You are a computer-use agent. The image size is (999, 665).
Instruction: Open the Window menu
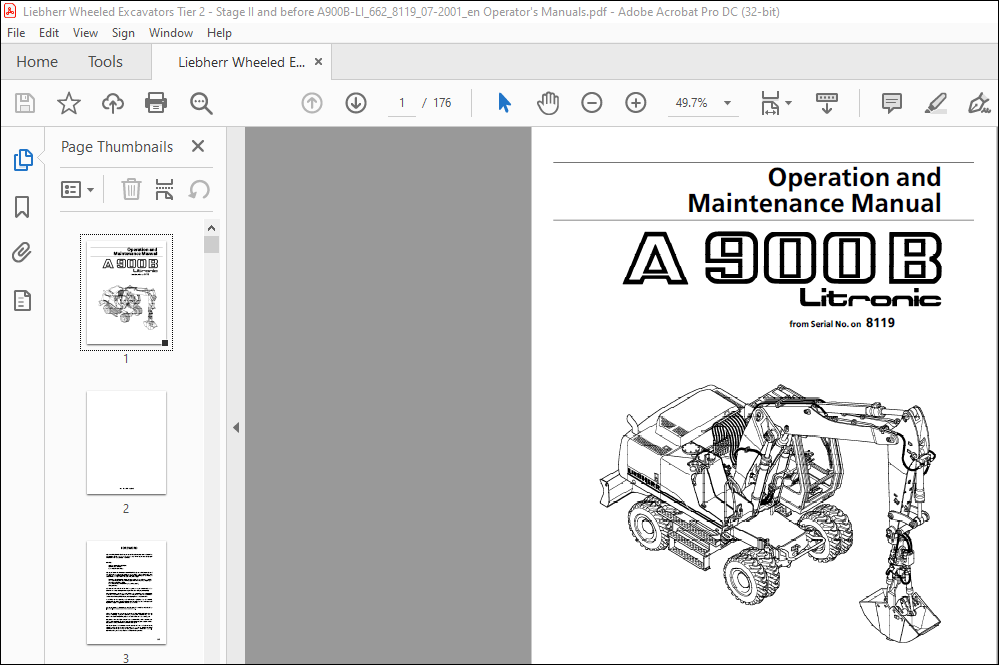(171, 32)
